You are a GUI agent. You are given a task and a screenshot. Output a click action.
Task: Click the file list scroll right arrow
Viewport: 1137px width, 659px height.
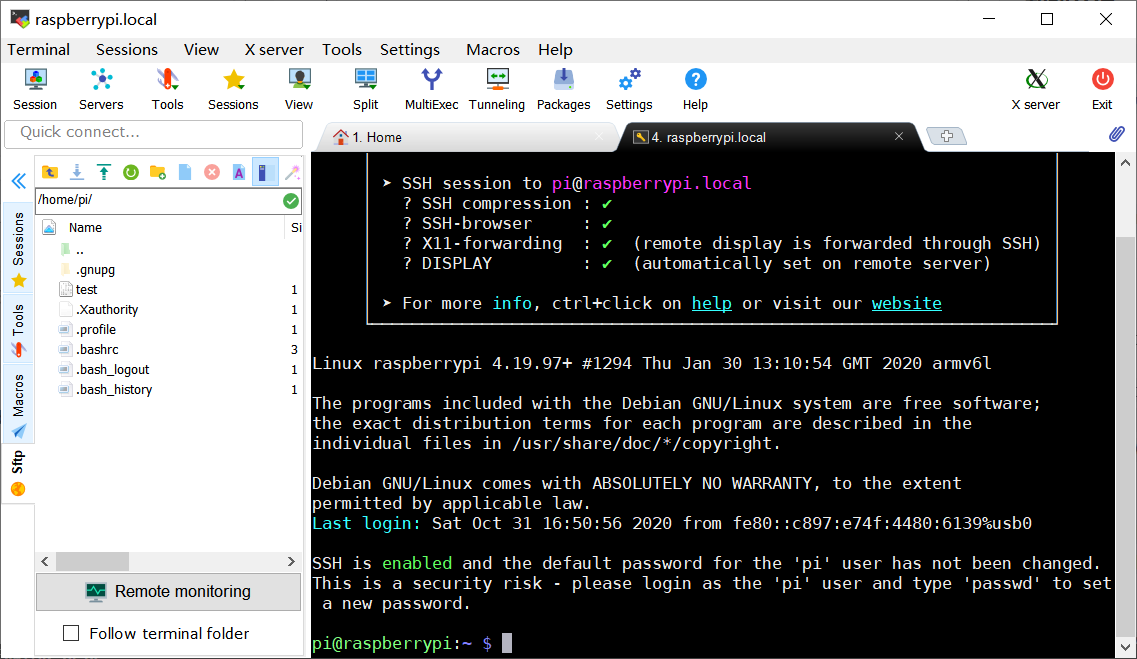pos(291,561)
